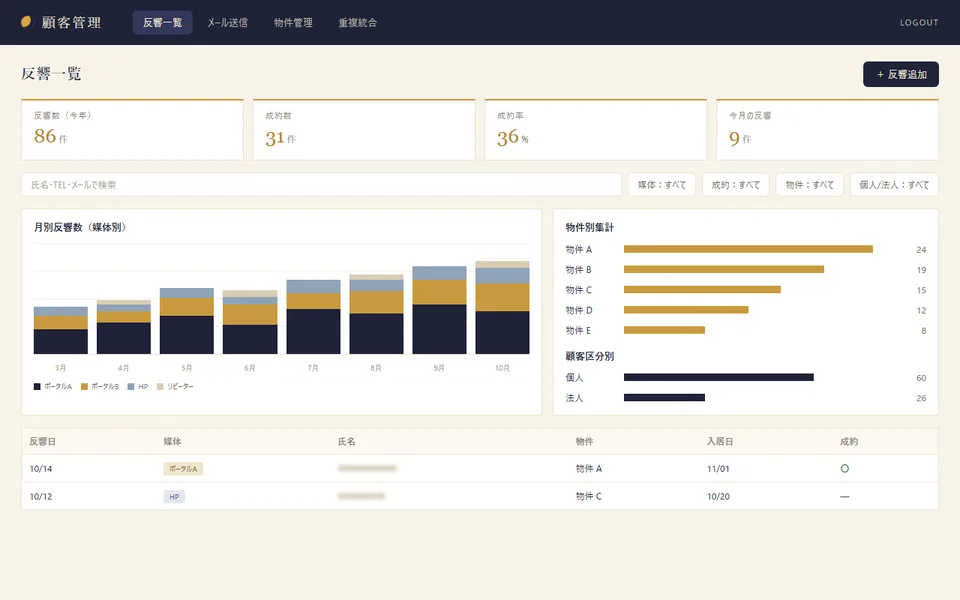Image resolution: width=960 pixels, height=600 pixels.
Task: Open the 反響一覧 tab
Action: point(162,23)
